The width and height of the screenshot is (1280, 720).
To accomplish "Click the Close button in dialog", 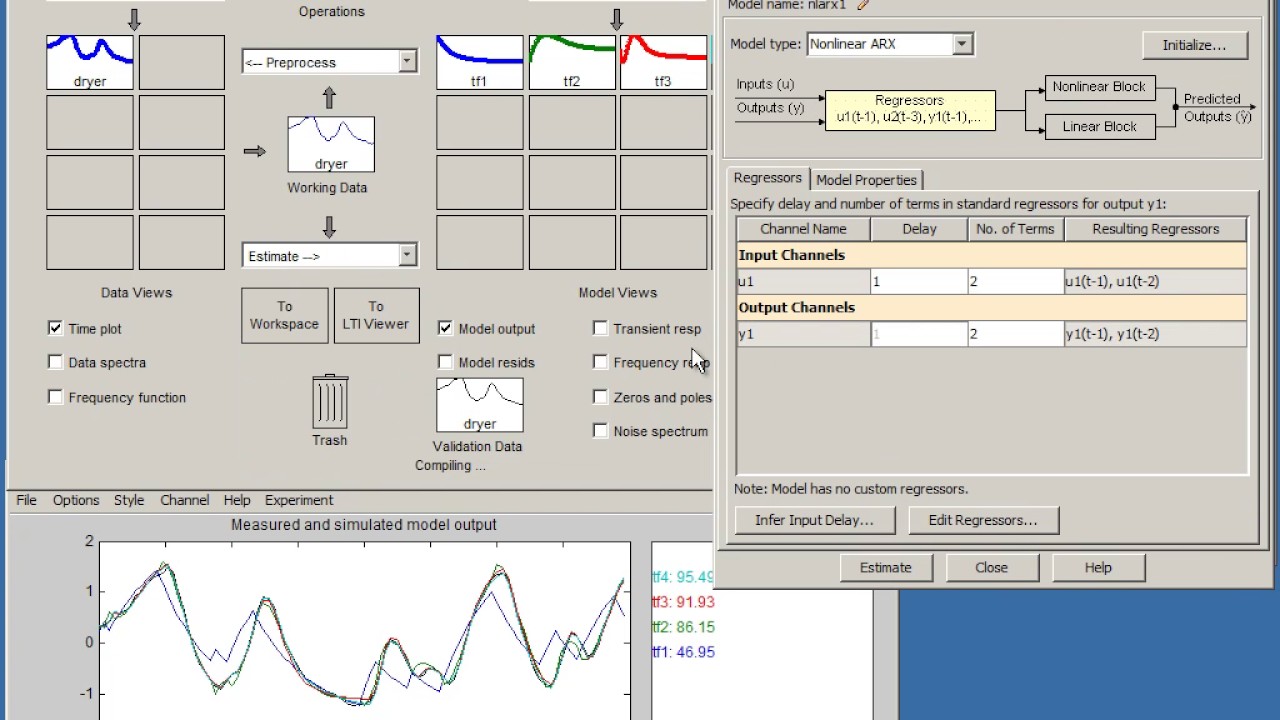I will click(x=992, y=567).
